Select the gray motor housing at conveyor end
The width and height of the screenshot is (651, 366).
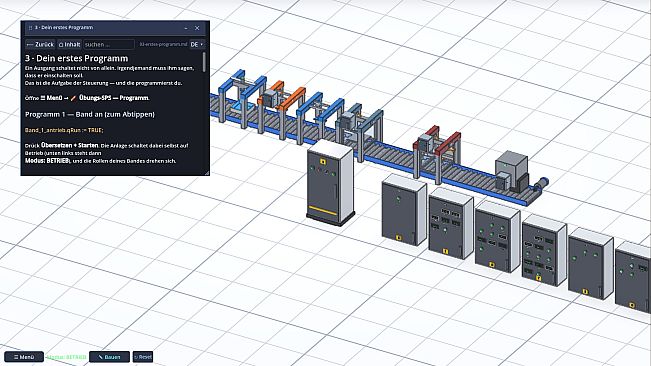(512, 171)
